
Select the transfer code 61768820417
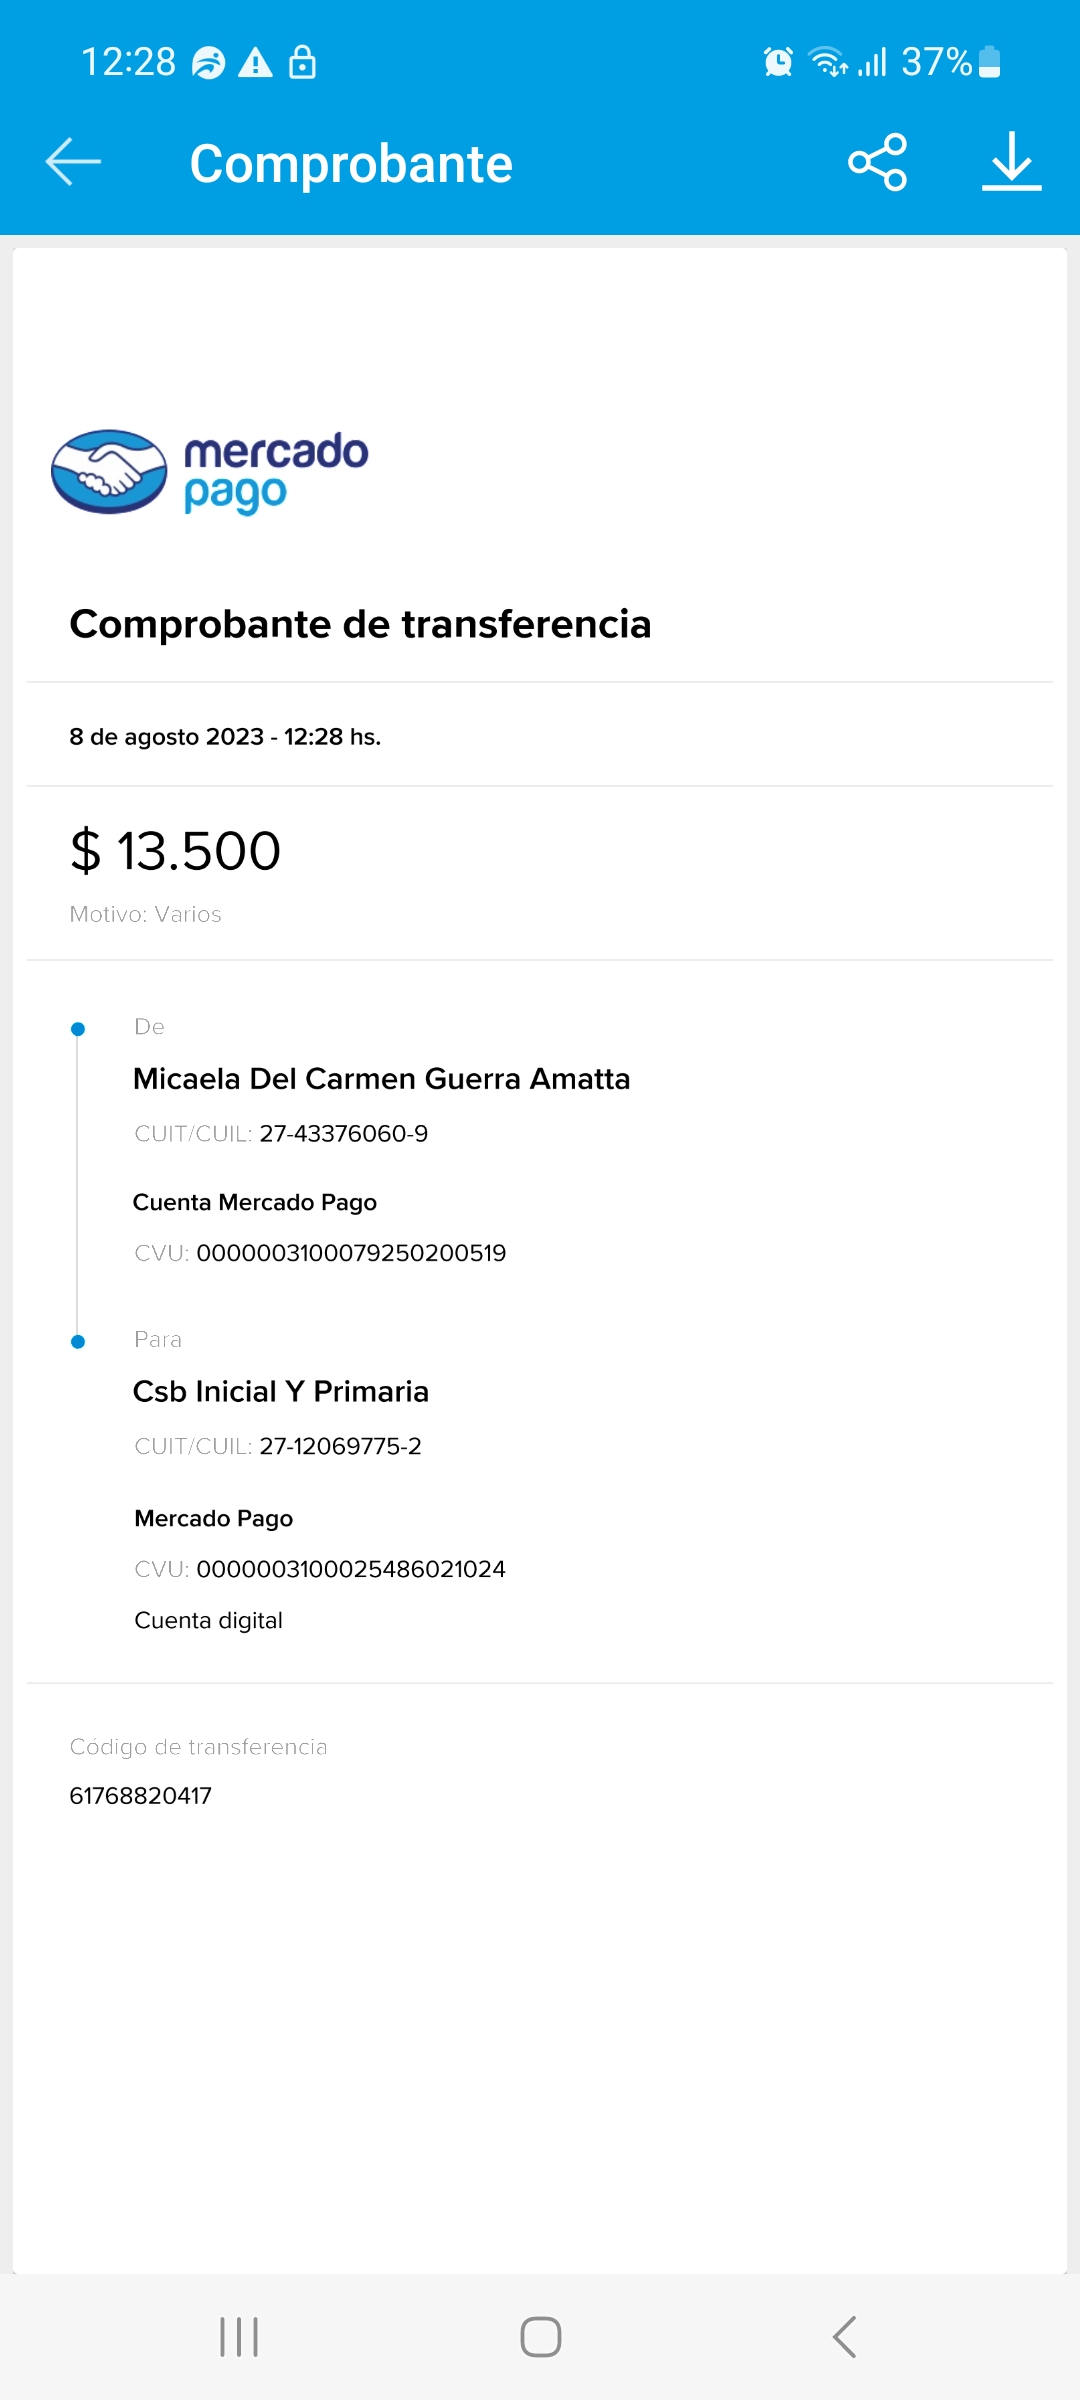(141, 1796)
